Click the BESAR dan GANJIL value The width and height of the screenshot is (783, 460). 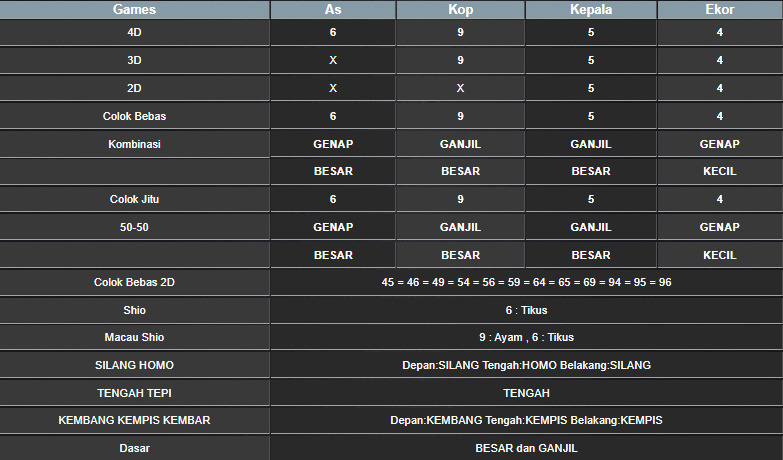click(526, 448)
